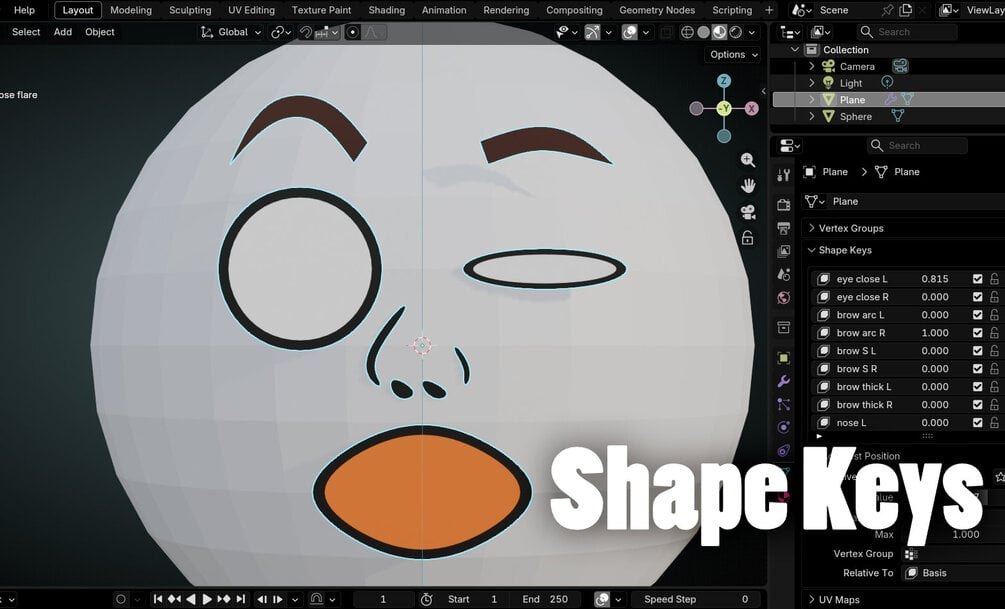Screen dimensions: 1005x609
Task: Expand the Camera item in outliner
Action: (811, 66)
